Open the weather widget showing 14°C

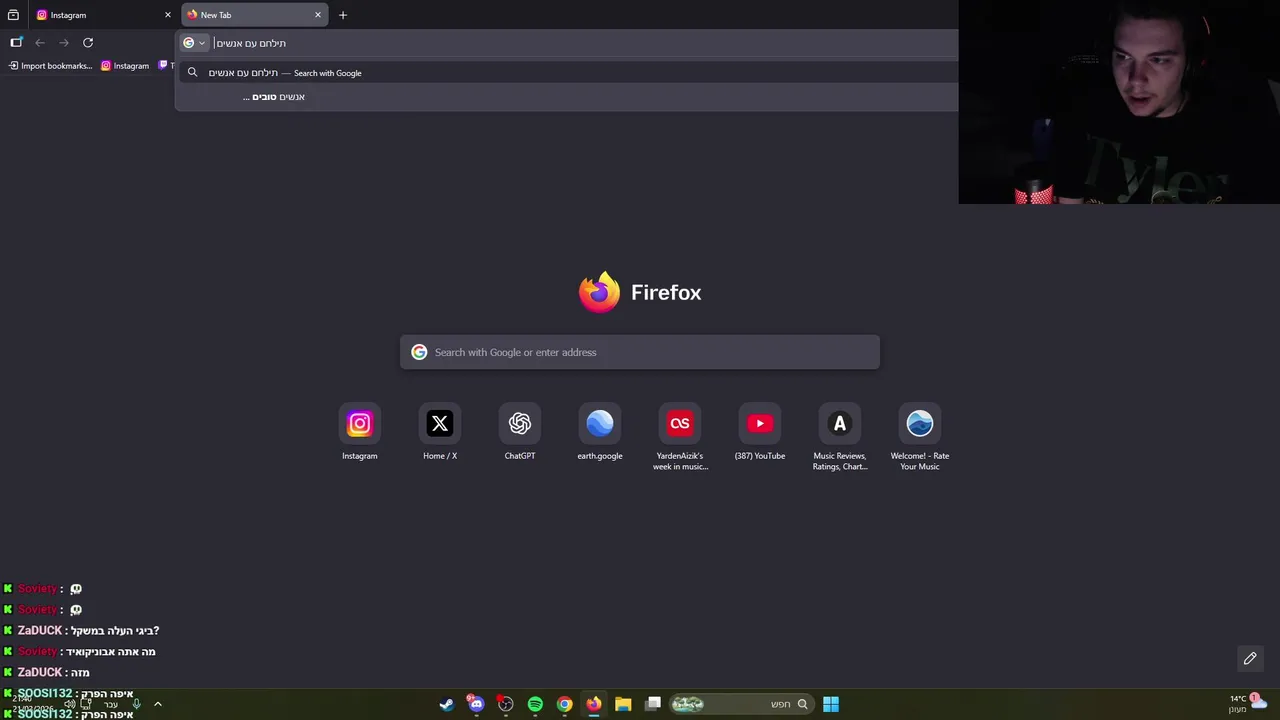click(1248, 703)
